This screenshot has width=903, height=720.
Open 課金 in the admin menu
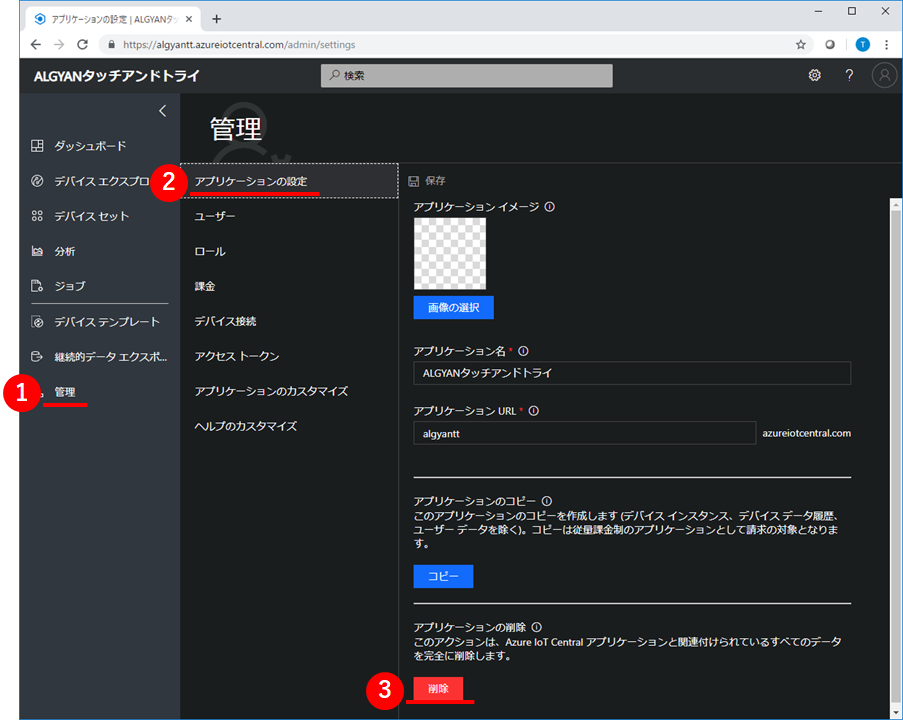[204, 286]
